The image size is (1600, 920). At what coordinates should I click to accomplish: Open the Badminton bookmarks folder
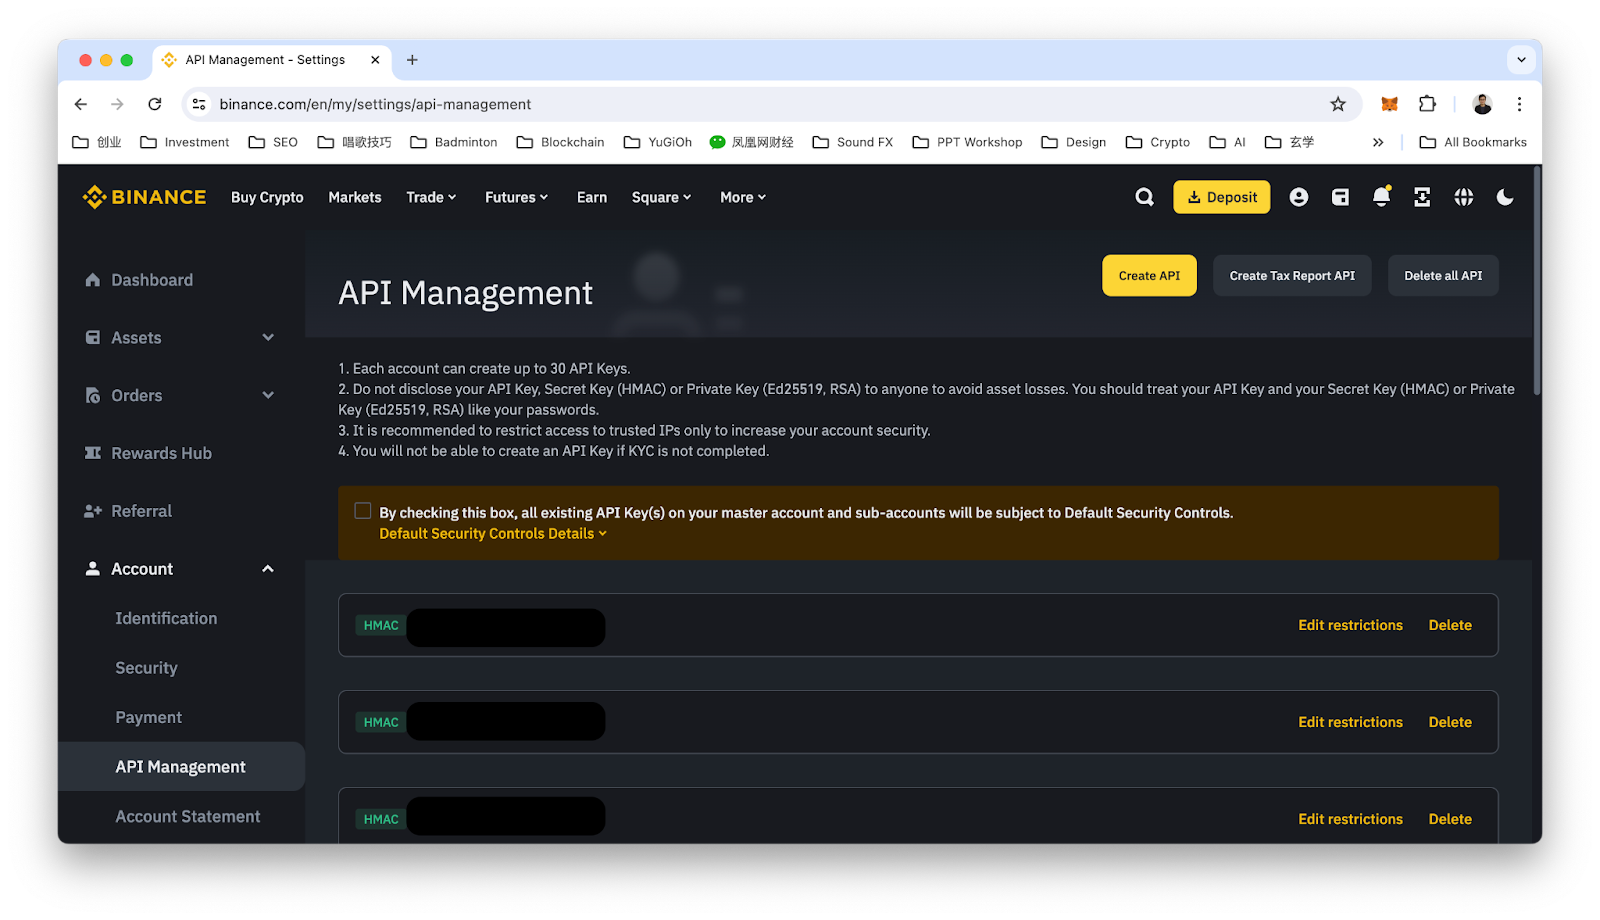click(454, 142)
